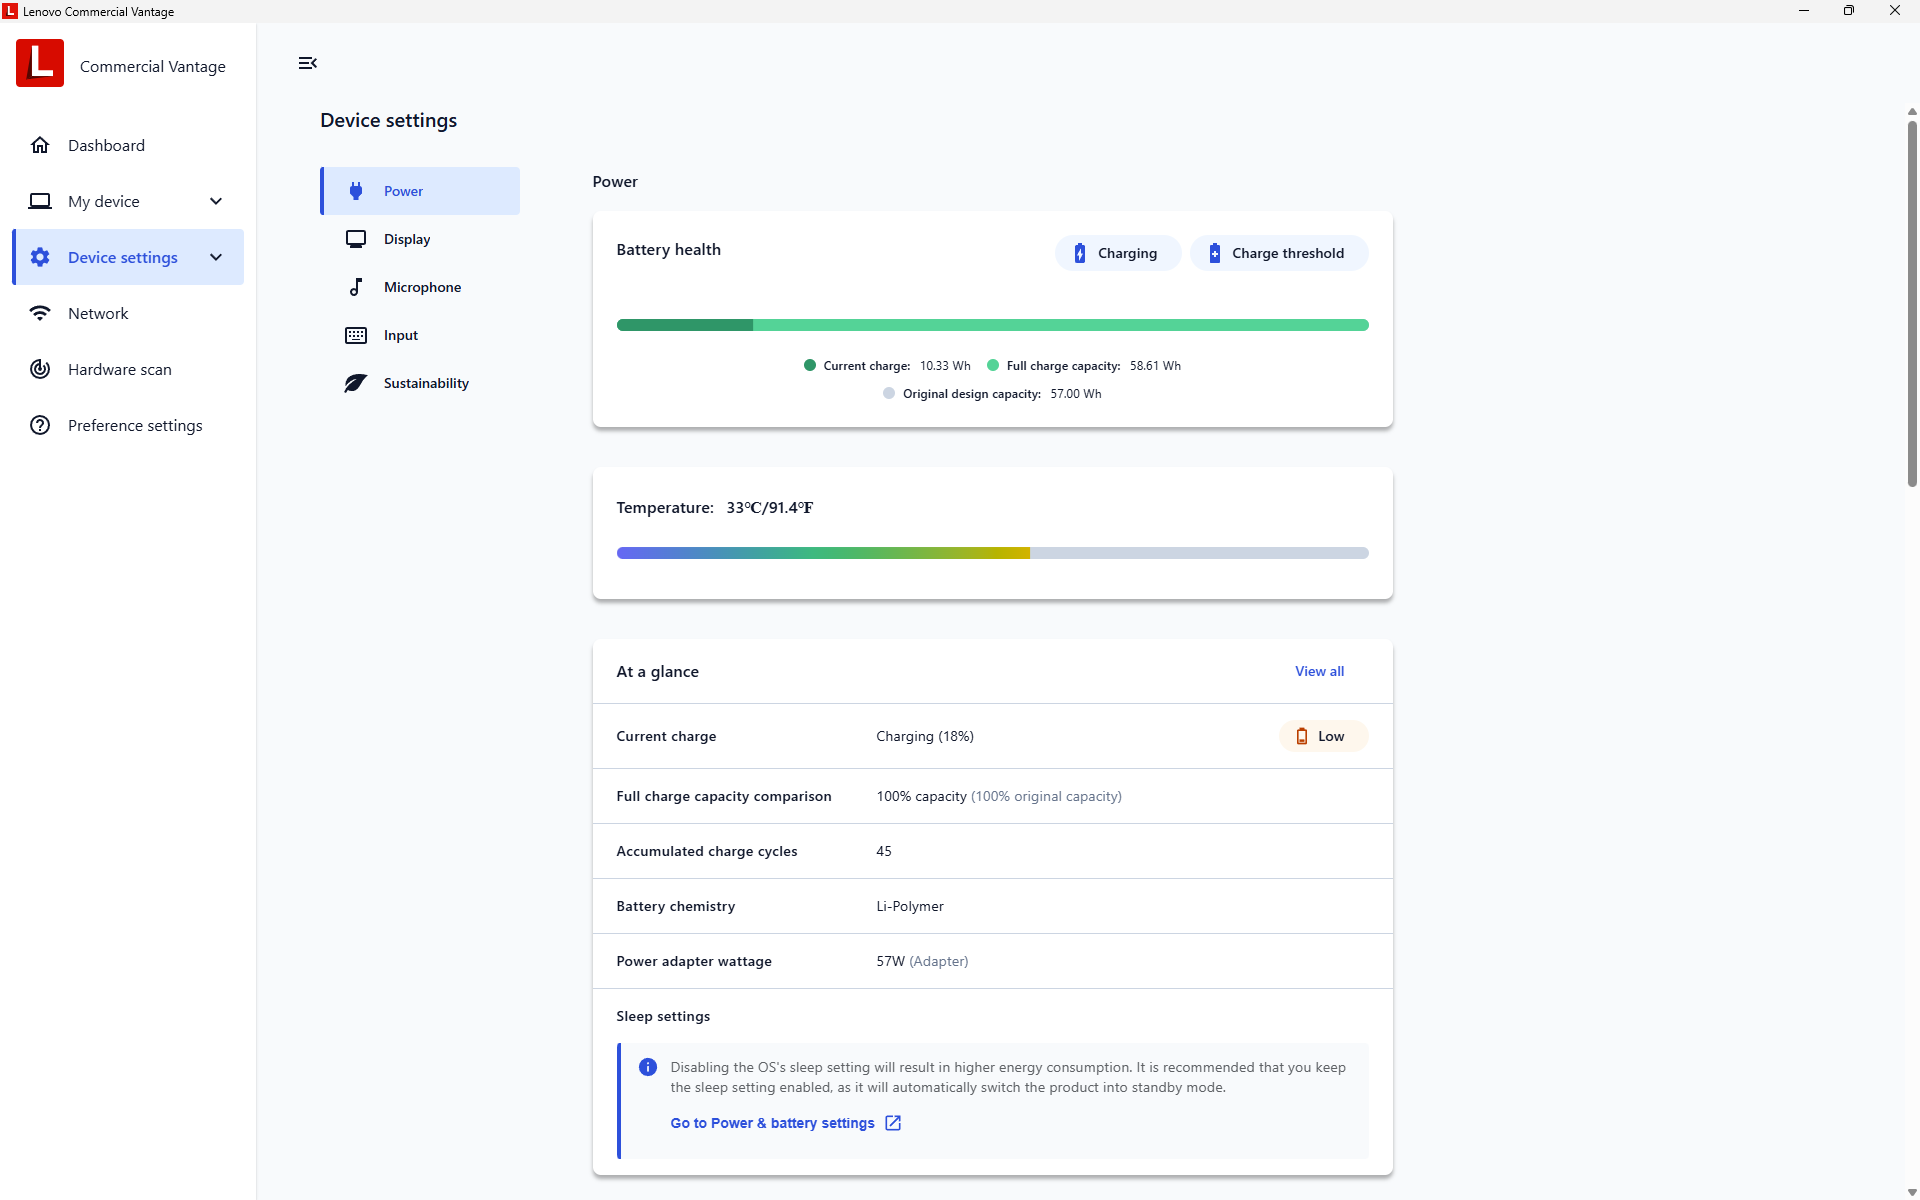Select the Display settings tab
1920x1200 pixels.
(420, 239)
